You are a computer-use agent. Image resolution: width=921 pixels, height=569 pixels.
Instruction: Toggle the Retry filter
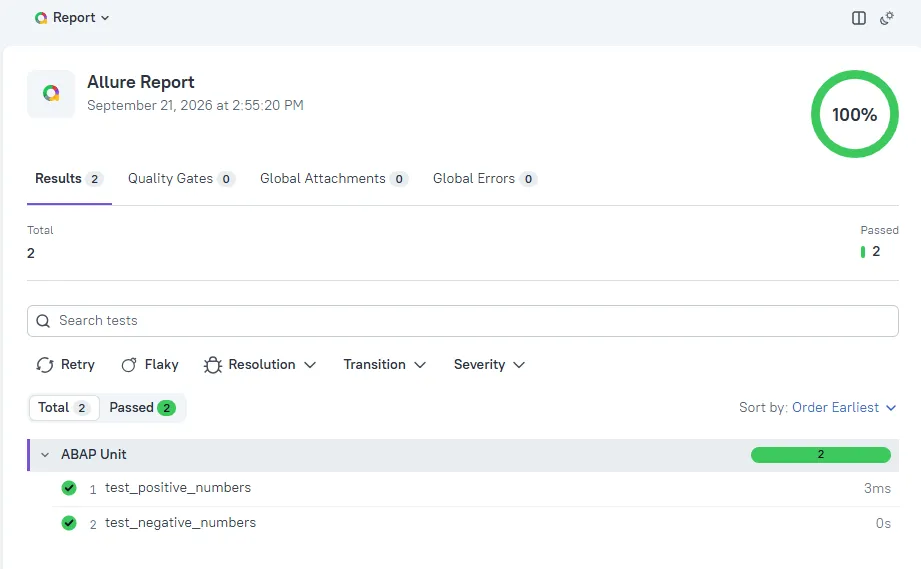pyautogui.click(x=65, y=365)
